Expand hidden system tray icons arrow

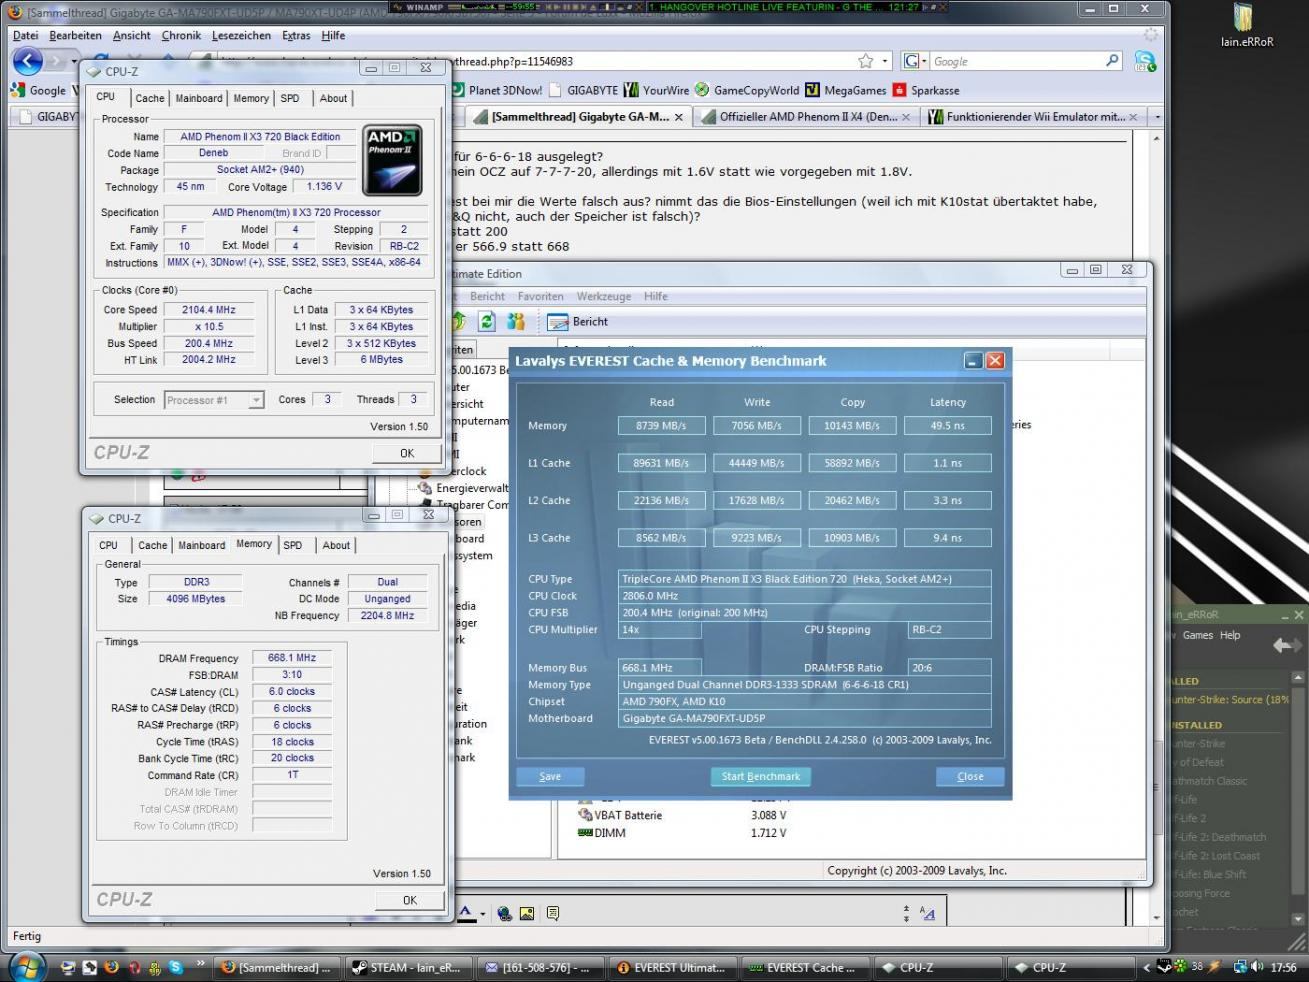1146,967
